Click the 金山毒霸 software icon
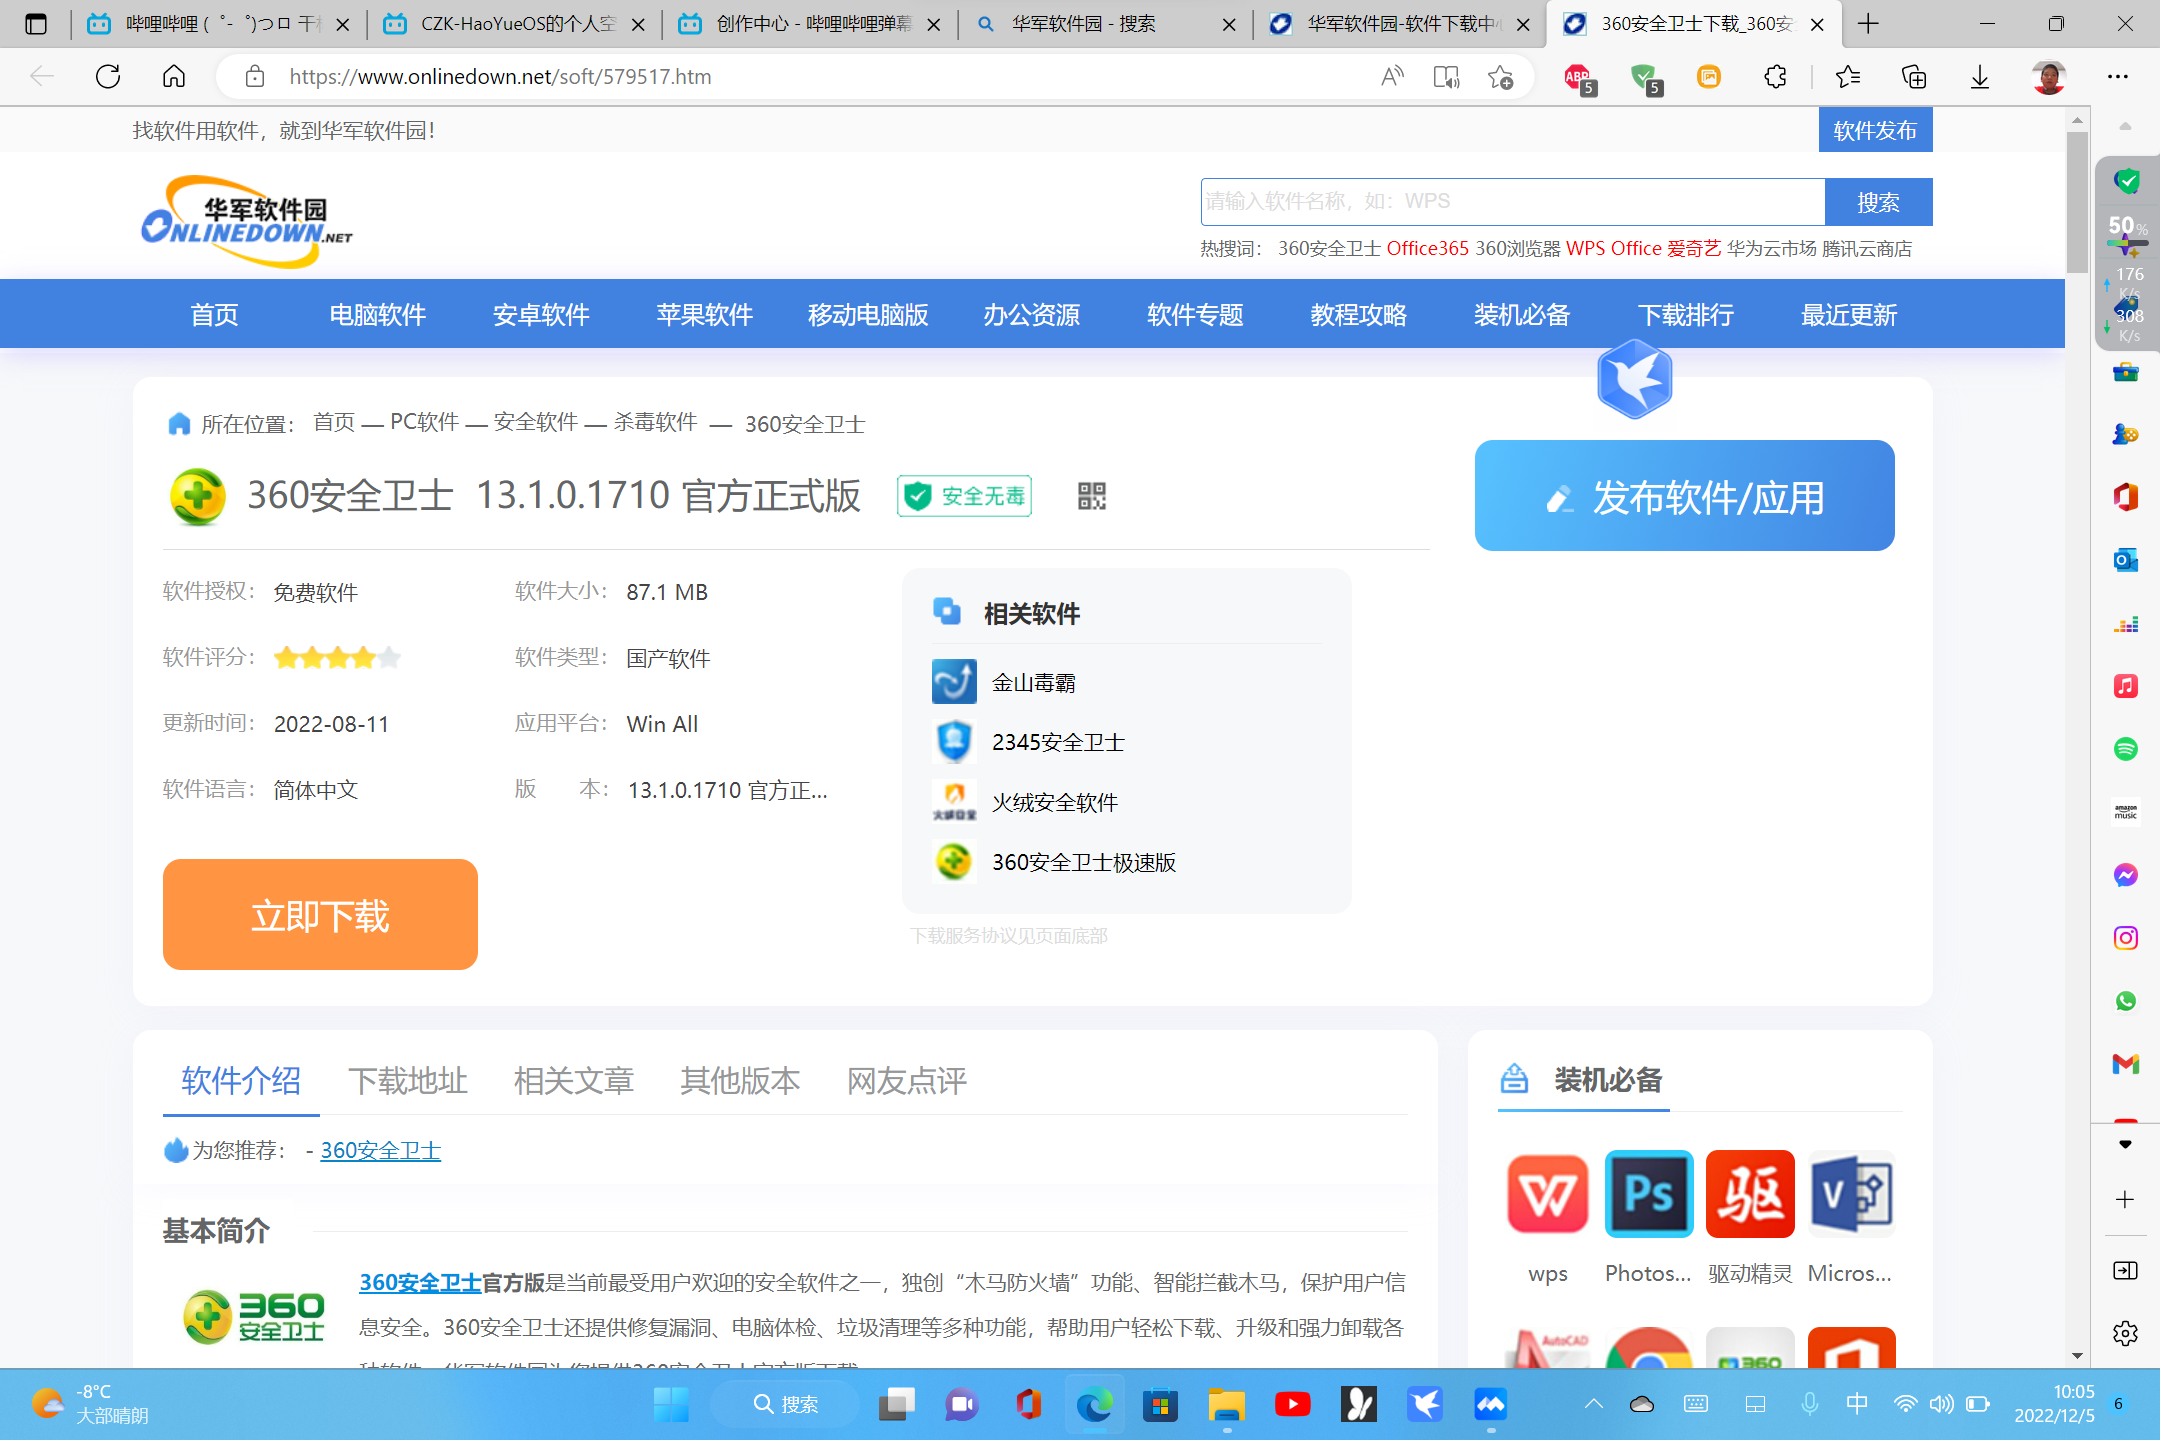The width and height of the screenshot is (2160, 1440). click(x=954, y=682)
